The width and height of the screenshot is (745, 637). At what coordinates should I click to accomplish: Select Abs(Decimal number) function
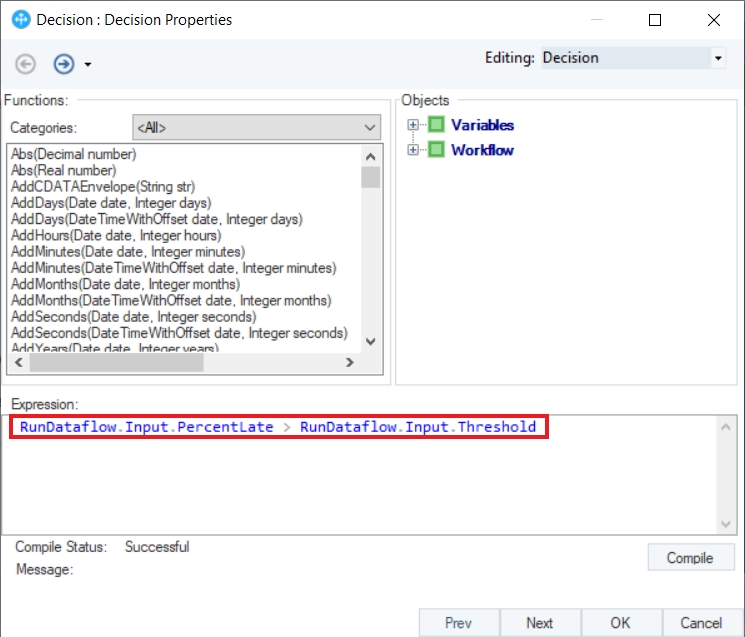74,154
